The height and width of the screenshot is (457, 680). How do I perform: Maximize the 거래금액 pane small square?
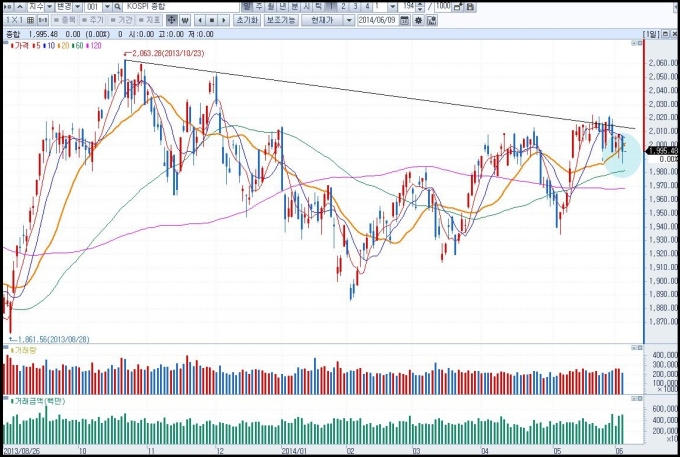point(640,398)
